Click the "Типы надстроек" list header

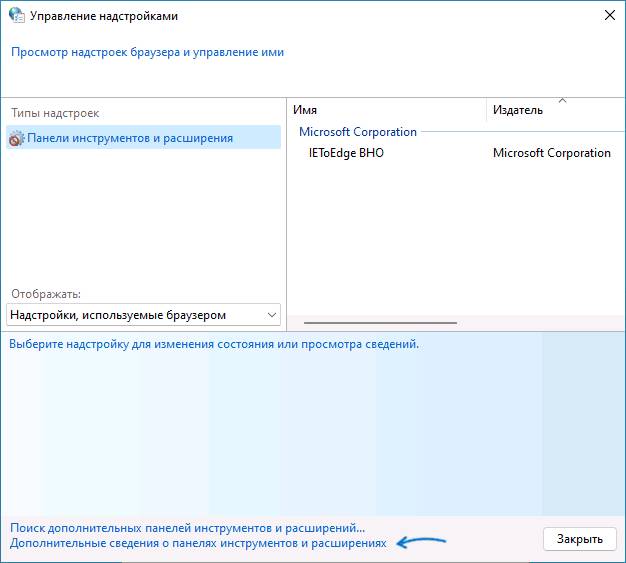[x=56, y=113]
